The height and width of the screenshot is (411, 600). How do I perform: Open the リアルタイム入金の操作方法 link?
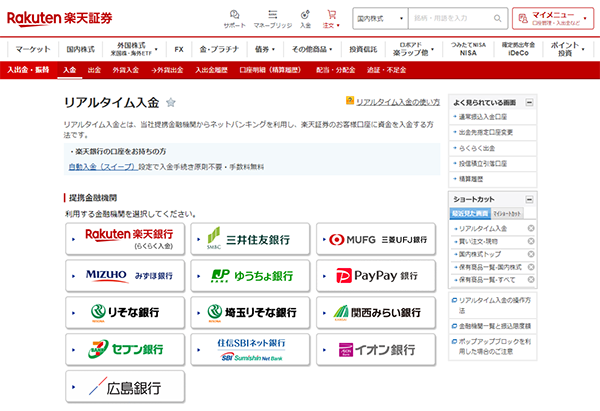495,305
